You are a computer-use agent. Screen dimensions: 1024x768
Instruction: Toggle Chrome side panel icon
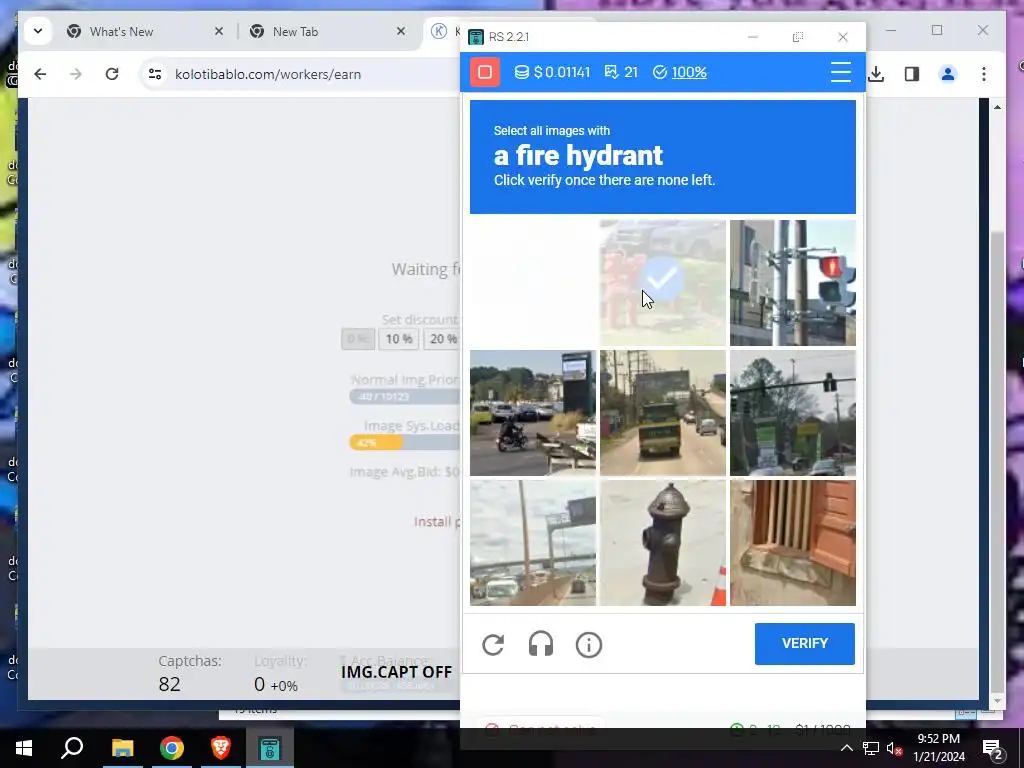pos(912,74)
